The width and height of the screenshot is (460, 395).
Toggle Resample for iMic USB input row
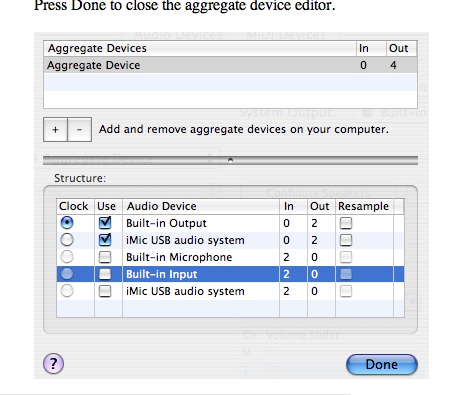346,291
